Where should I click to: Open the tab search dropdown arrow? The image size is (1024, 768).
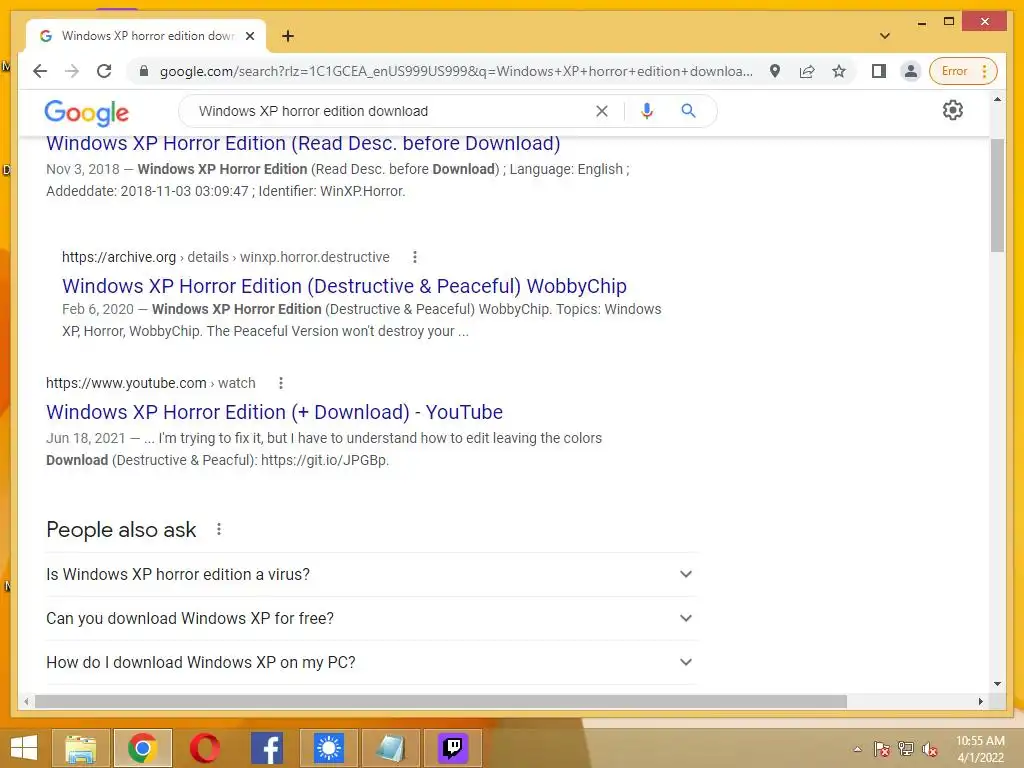pos(885,36)
